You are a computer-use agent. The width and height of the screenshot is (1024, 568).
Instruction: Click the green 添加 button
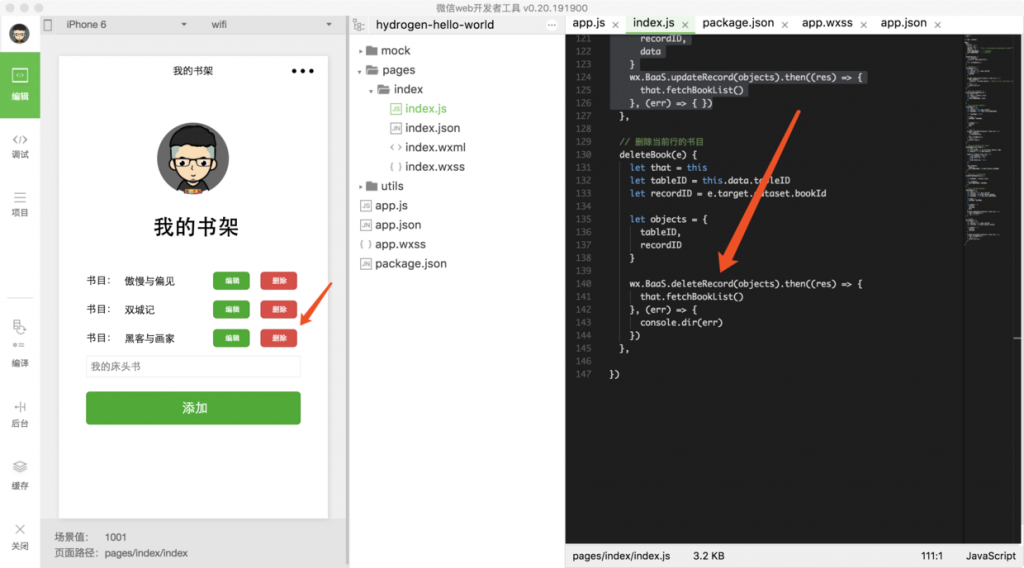click(x=193, y=408)
